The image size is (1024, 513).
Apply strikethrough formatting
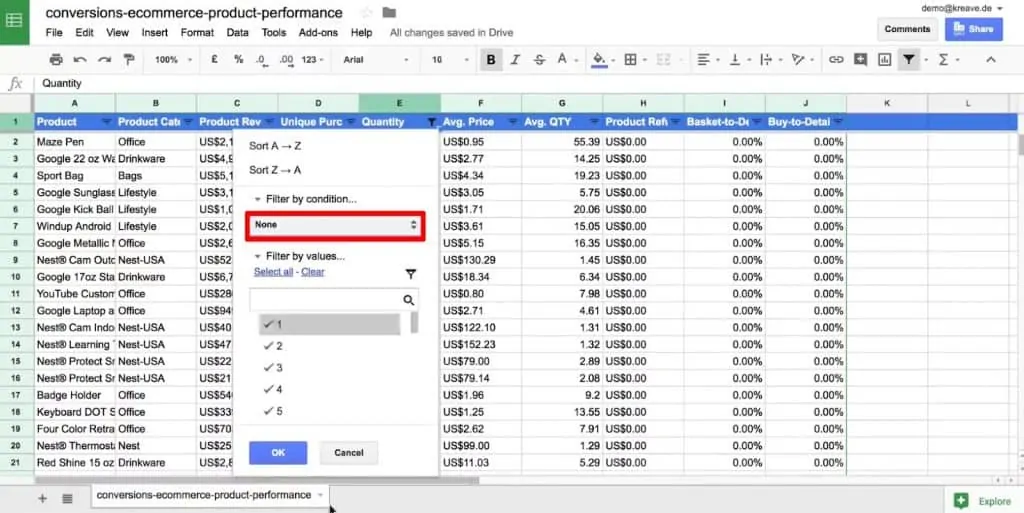(x=539, y=59)
